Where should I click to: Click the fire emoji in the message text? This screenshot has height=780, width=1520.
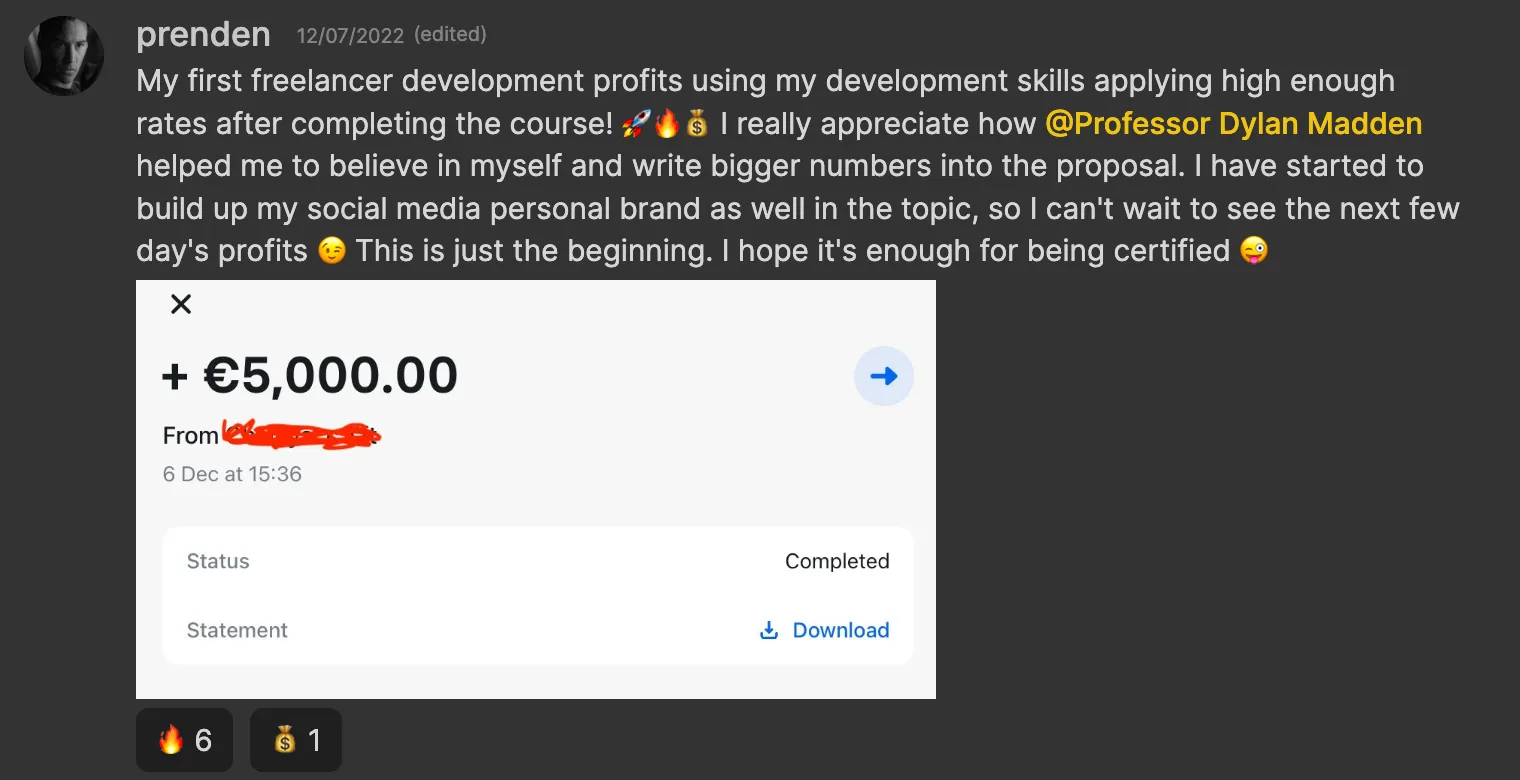(x=666, y=124)
